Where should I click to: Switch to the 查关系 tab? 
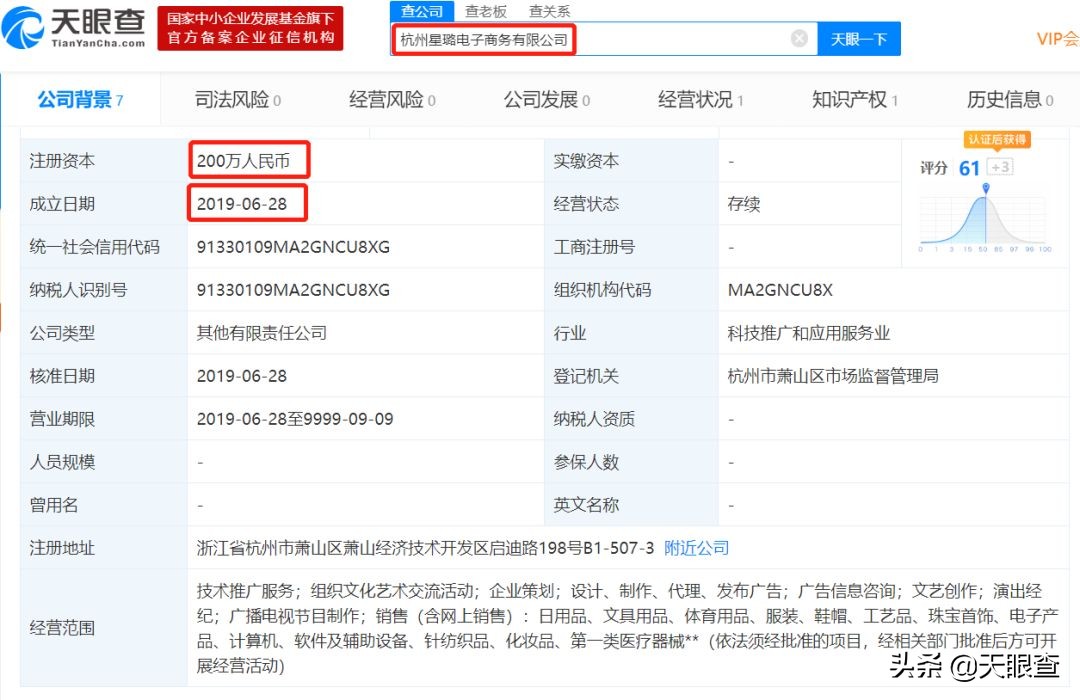(548, 12)
